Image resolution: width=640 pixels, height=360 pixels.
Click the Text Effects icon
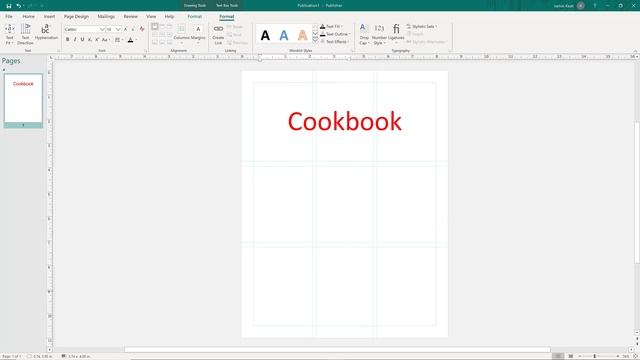[x=322, y=42]
